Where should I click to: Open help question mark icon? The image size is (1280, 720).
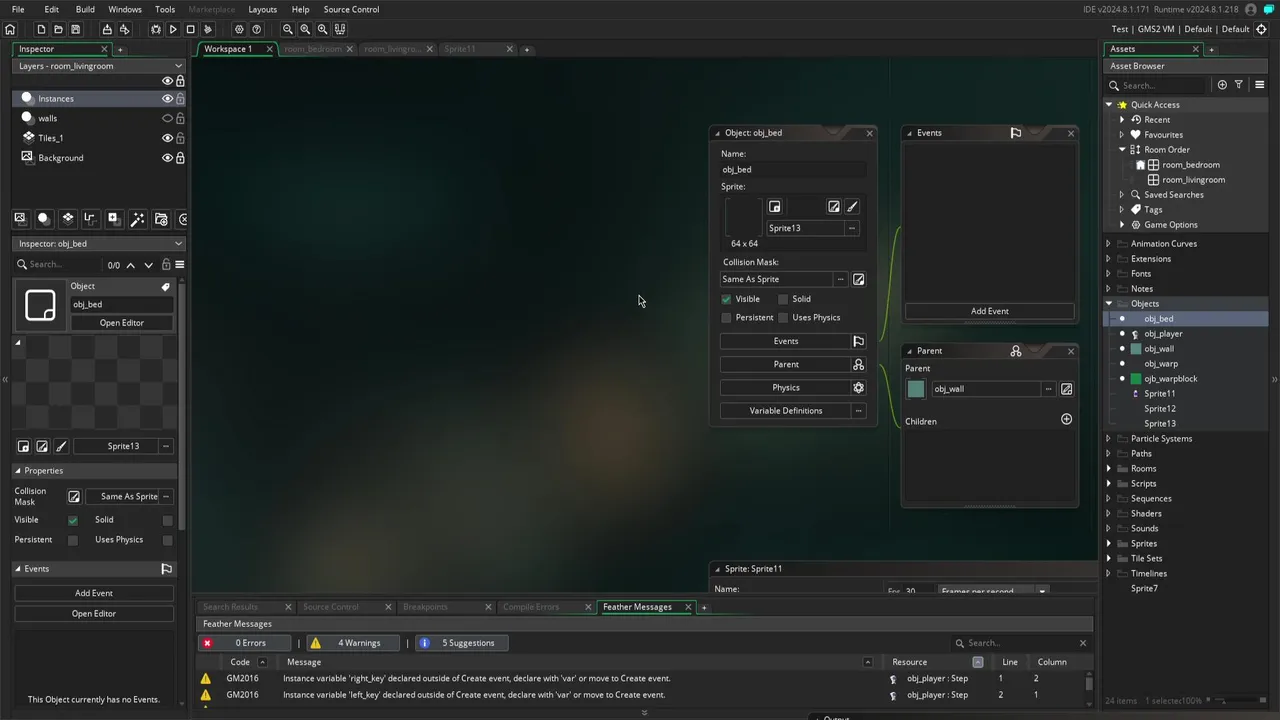pyautogui.click(x=257, y=29)
